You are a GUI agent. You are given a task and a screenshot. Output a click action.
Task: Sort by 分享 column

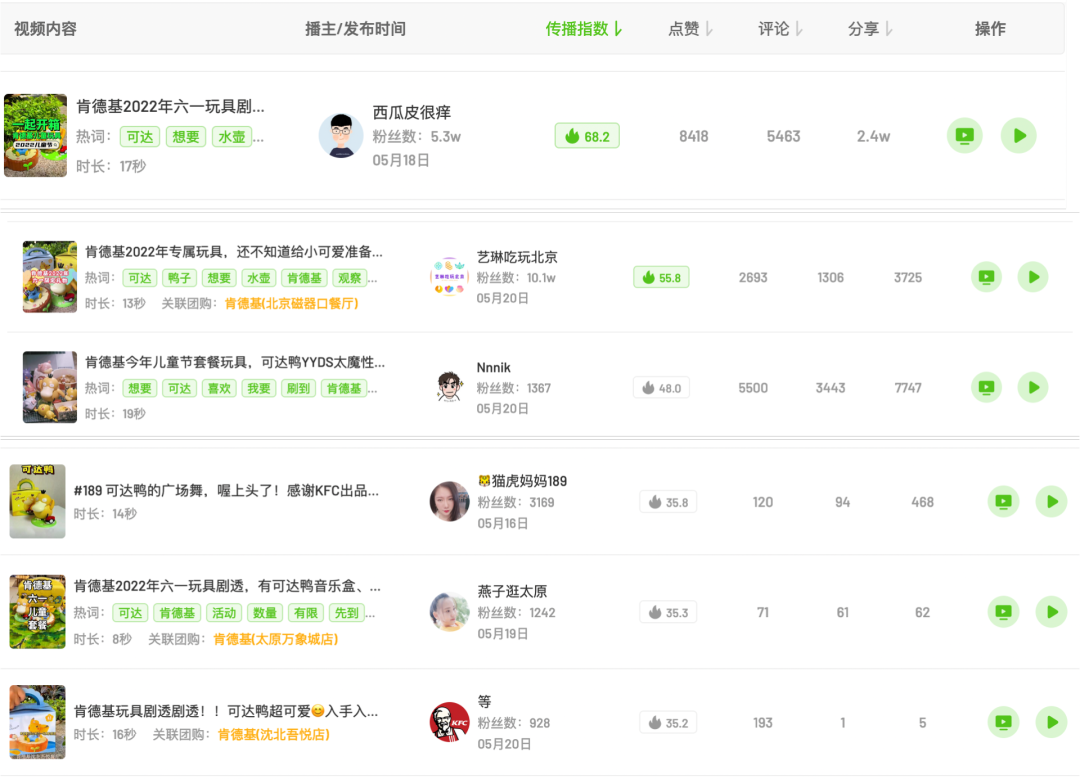click(x=870, y=29)
